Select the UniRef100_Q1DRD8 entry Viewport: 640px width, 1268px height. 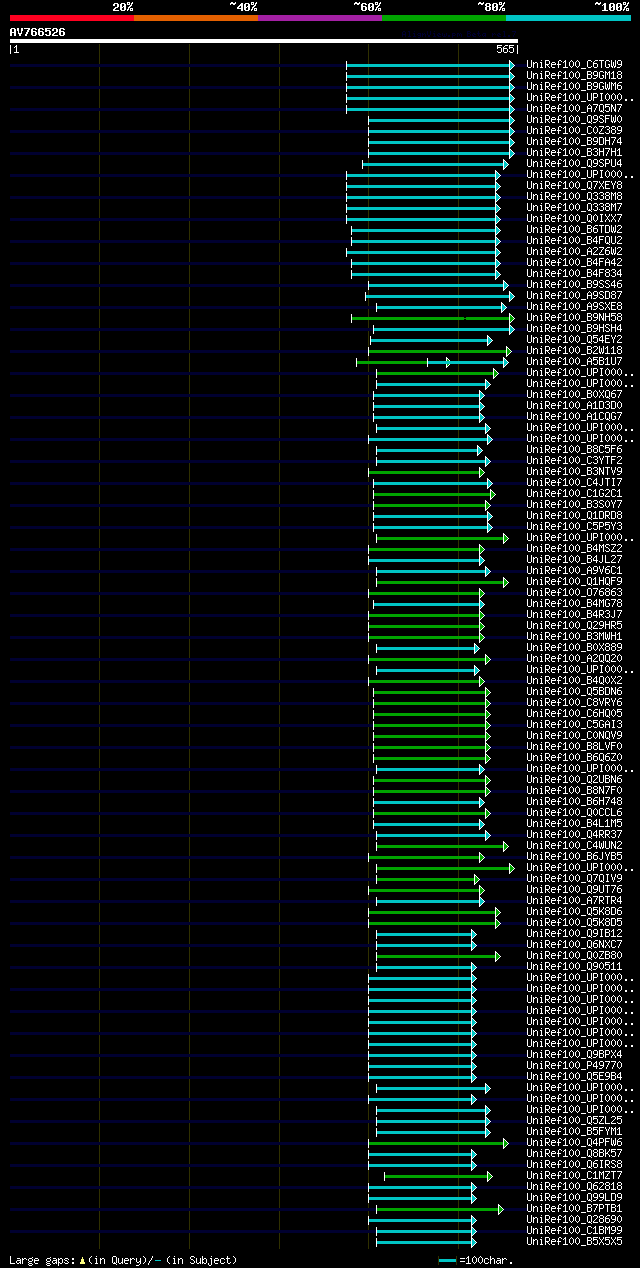click(574, 515)
